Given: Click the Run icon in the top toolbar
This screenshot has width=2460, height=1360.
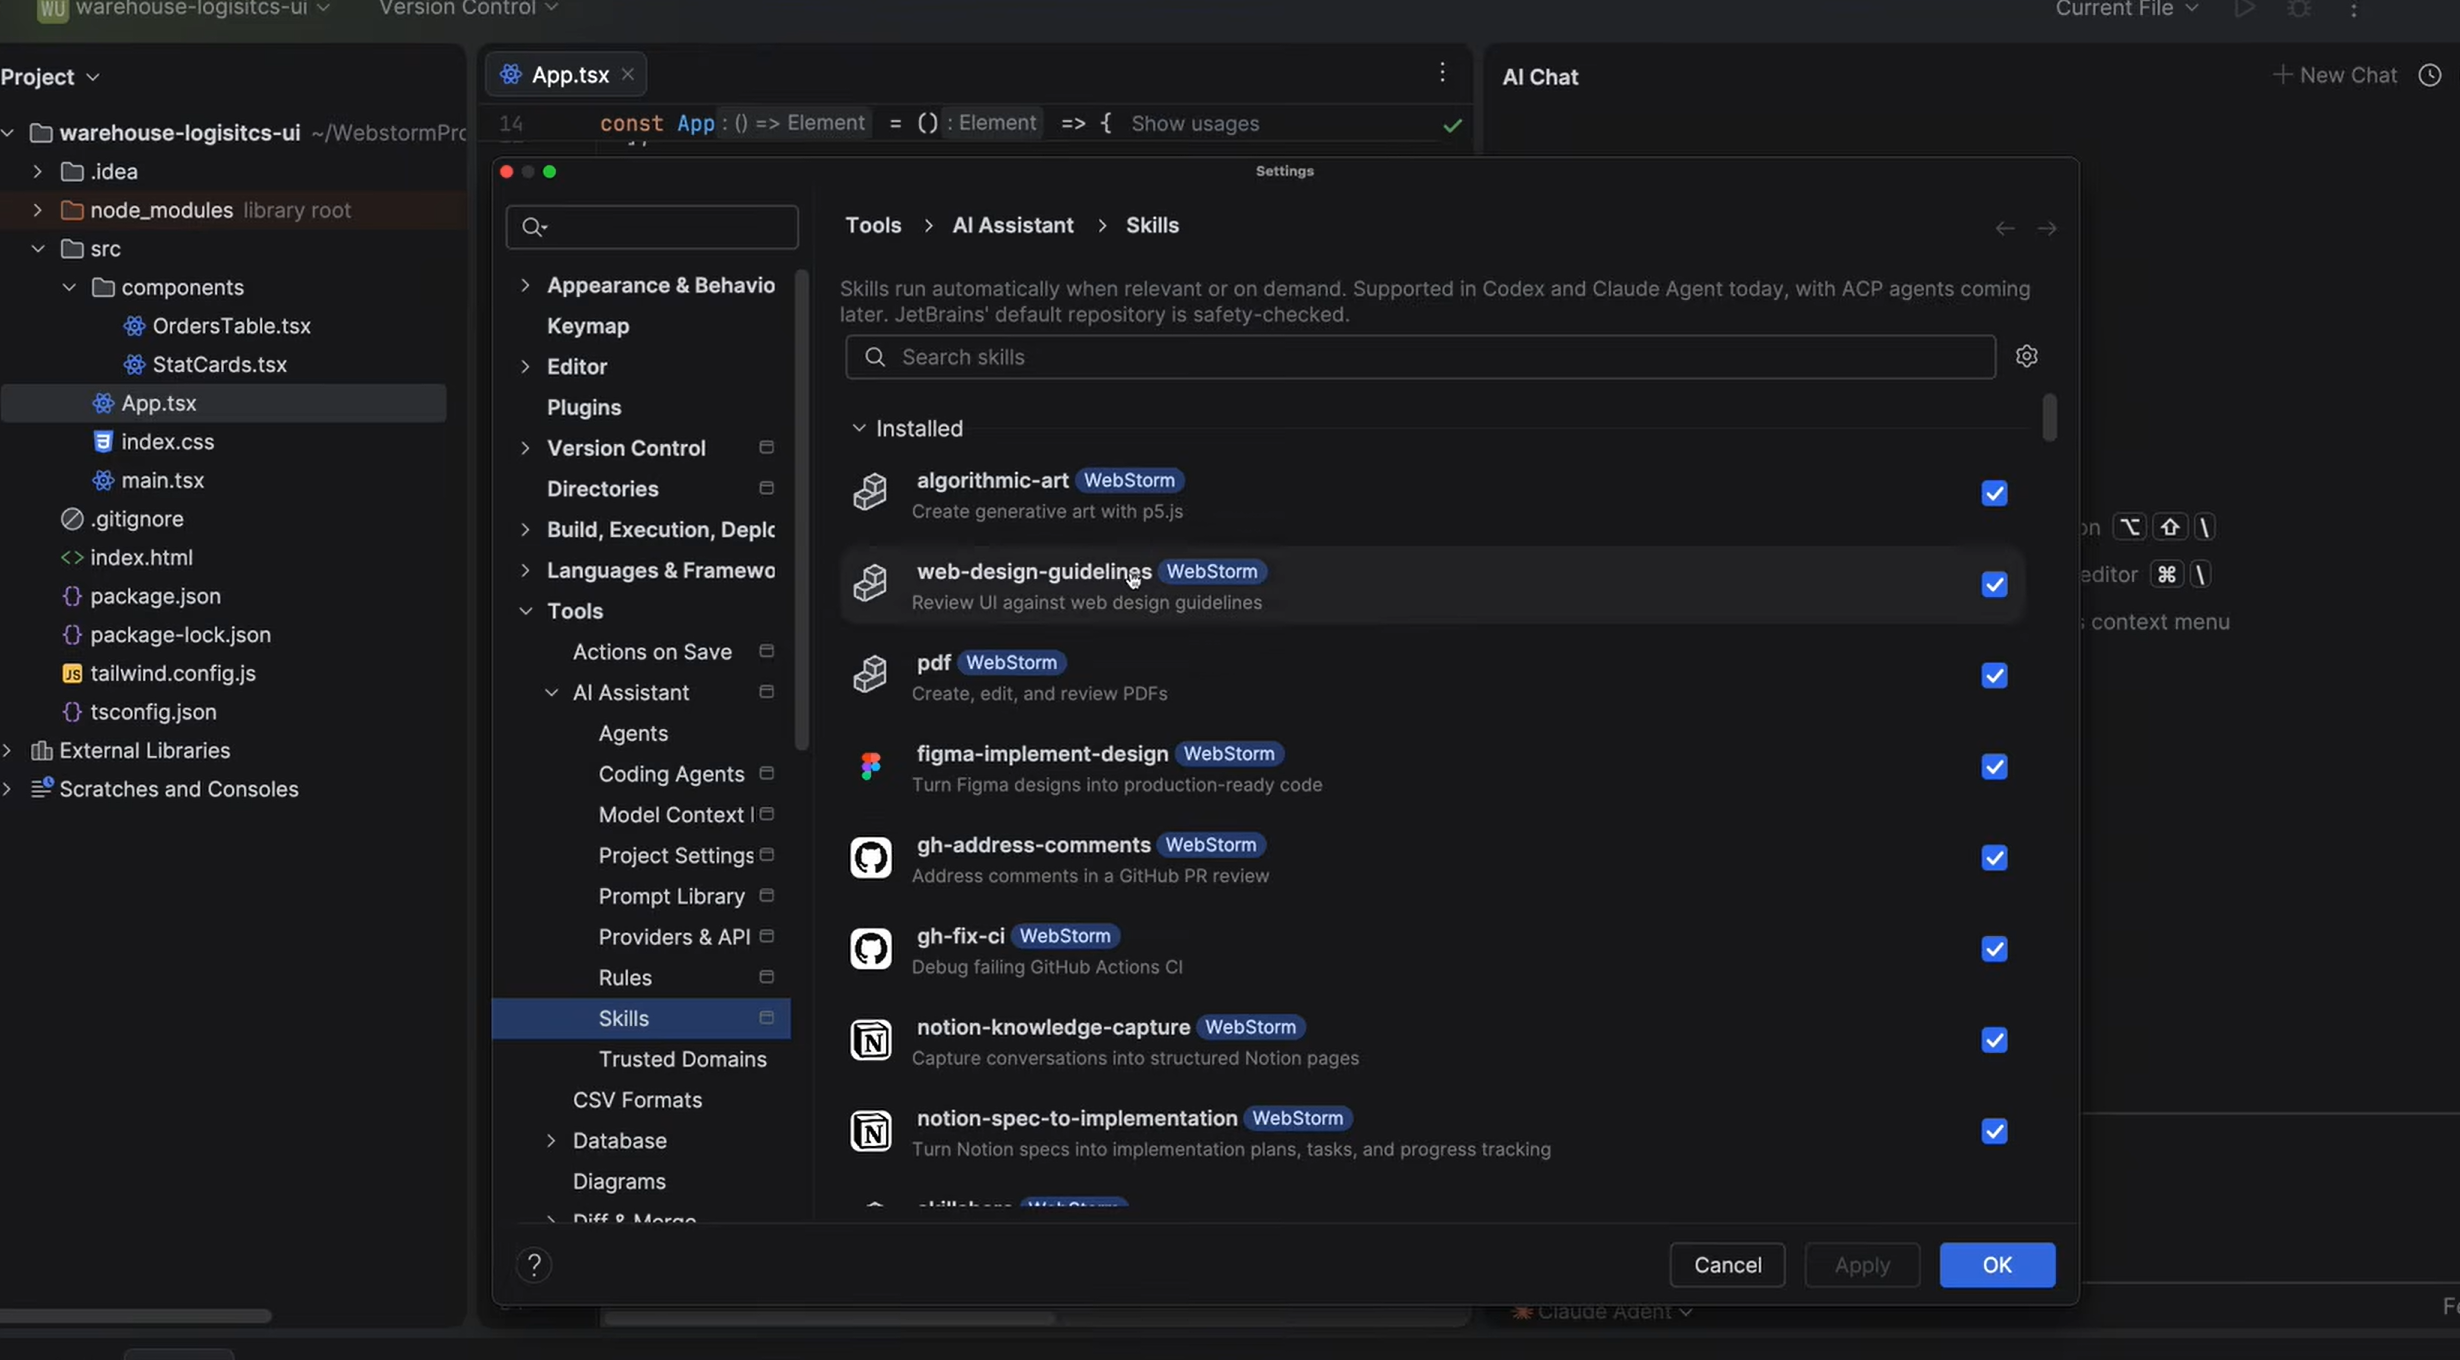Looking at the screenshot, I should pos(2244,9).
